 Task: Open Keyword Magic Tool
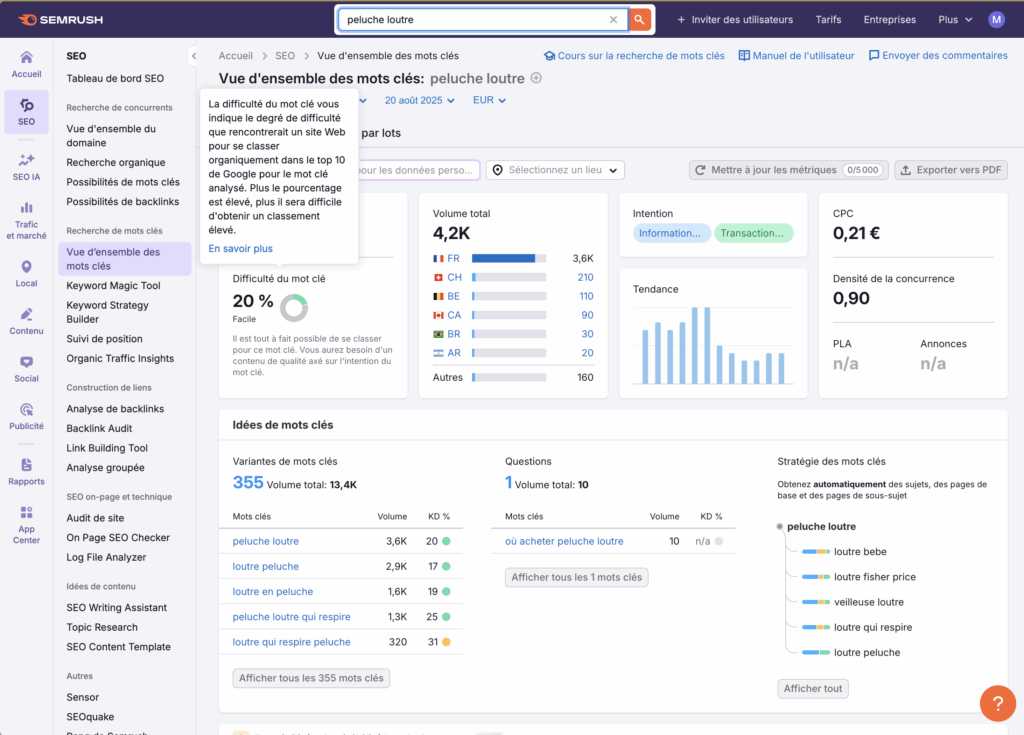point(113,286)
